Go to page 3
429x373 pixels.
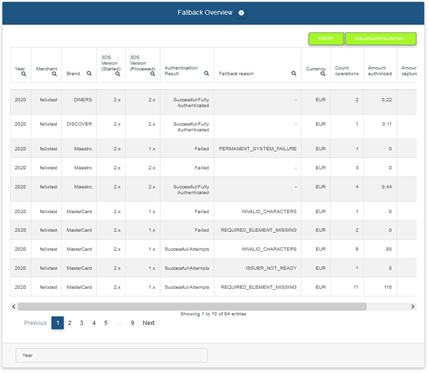click(82, 323)
